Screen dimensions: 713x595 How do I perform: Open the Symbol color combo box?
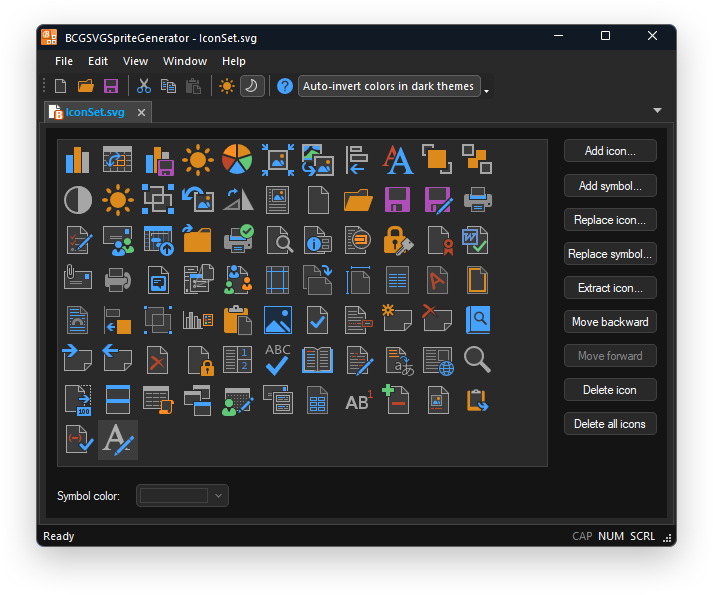pos(182,495)
